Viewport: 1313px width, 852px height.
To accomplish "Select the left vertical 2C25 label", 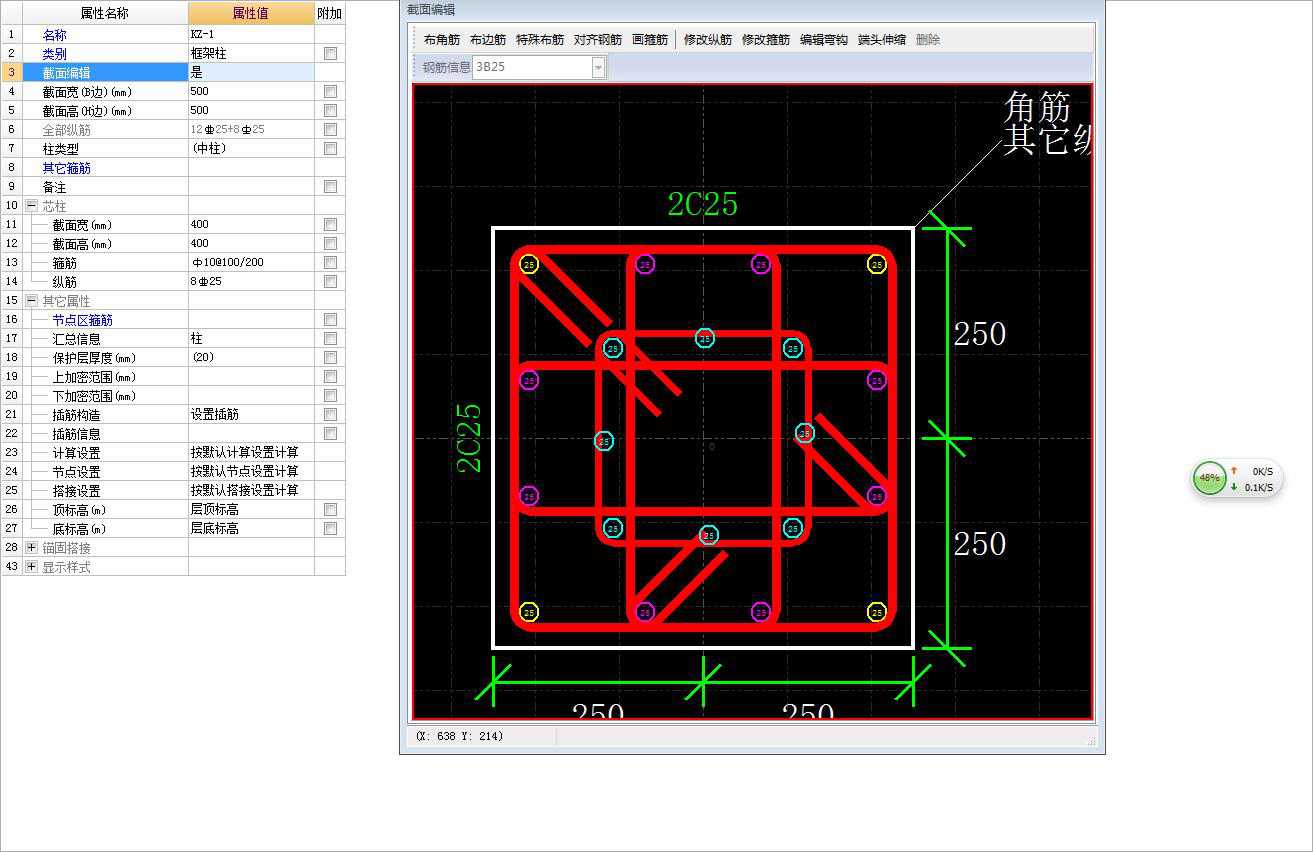I will 469,438.
